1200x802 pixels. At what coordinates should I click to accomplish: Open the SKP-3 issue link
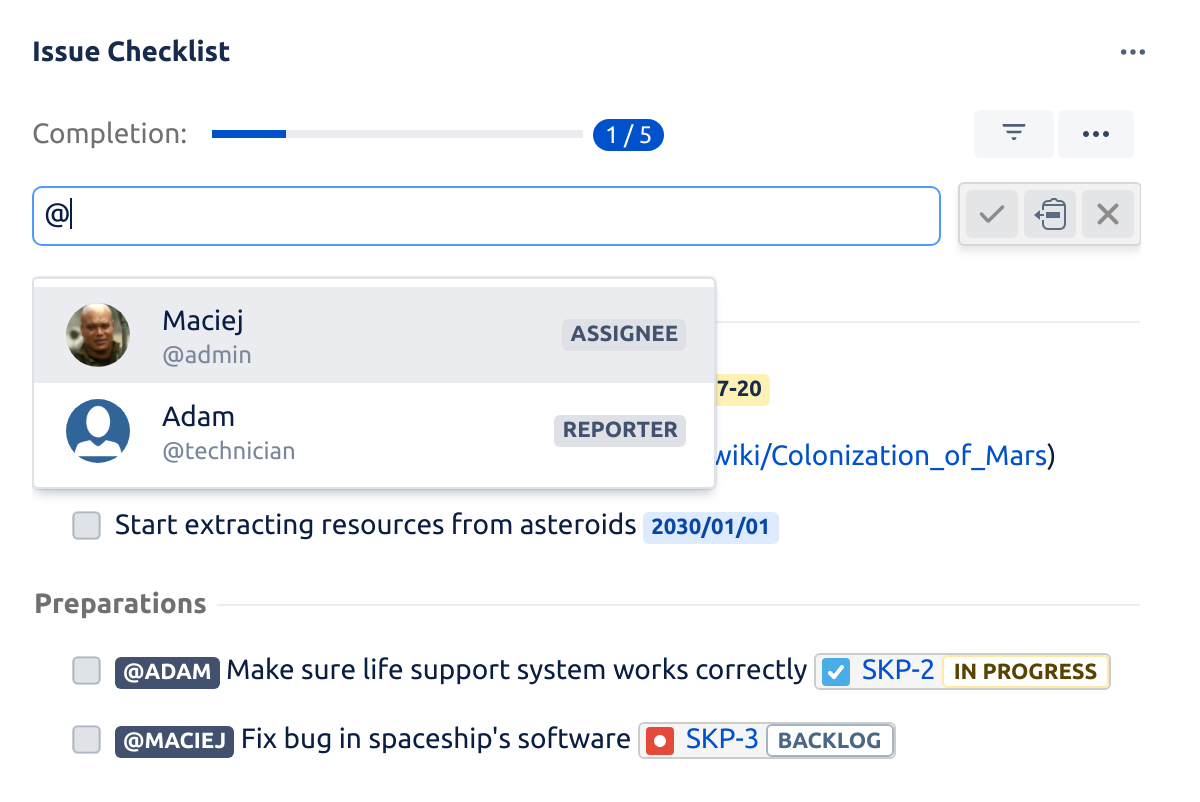point(722,740)
